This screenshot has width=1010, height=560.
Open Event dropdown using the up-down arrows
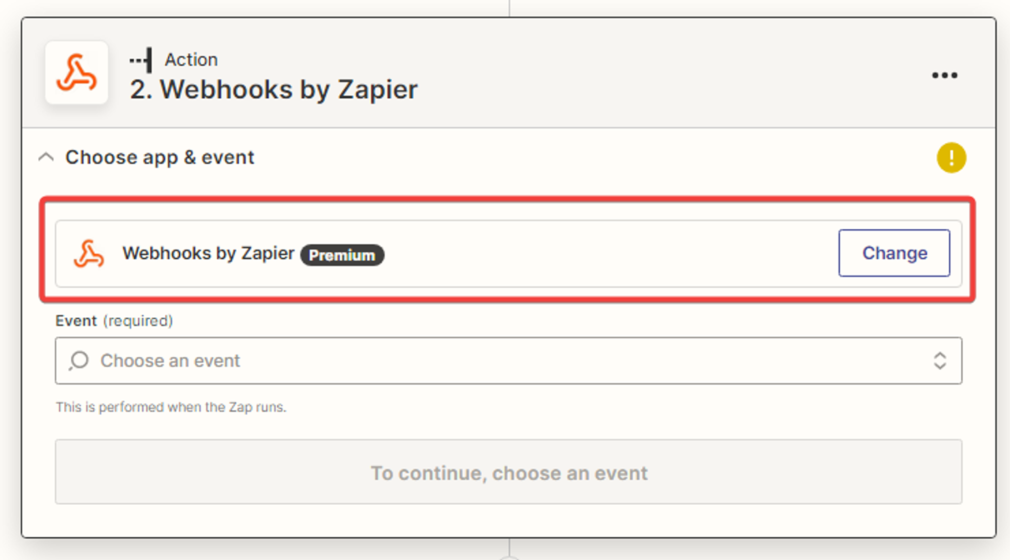tap(939, 361)
